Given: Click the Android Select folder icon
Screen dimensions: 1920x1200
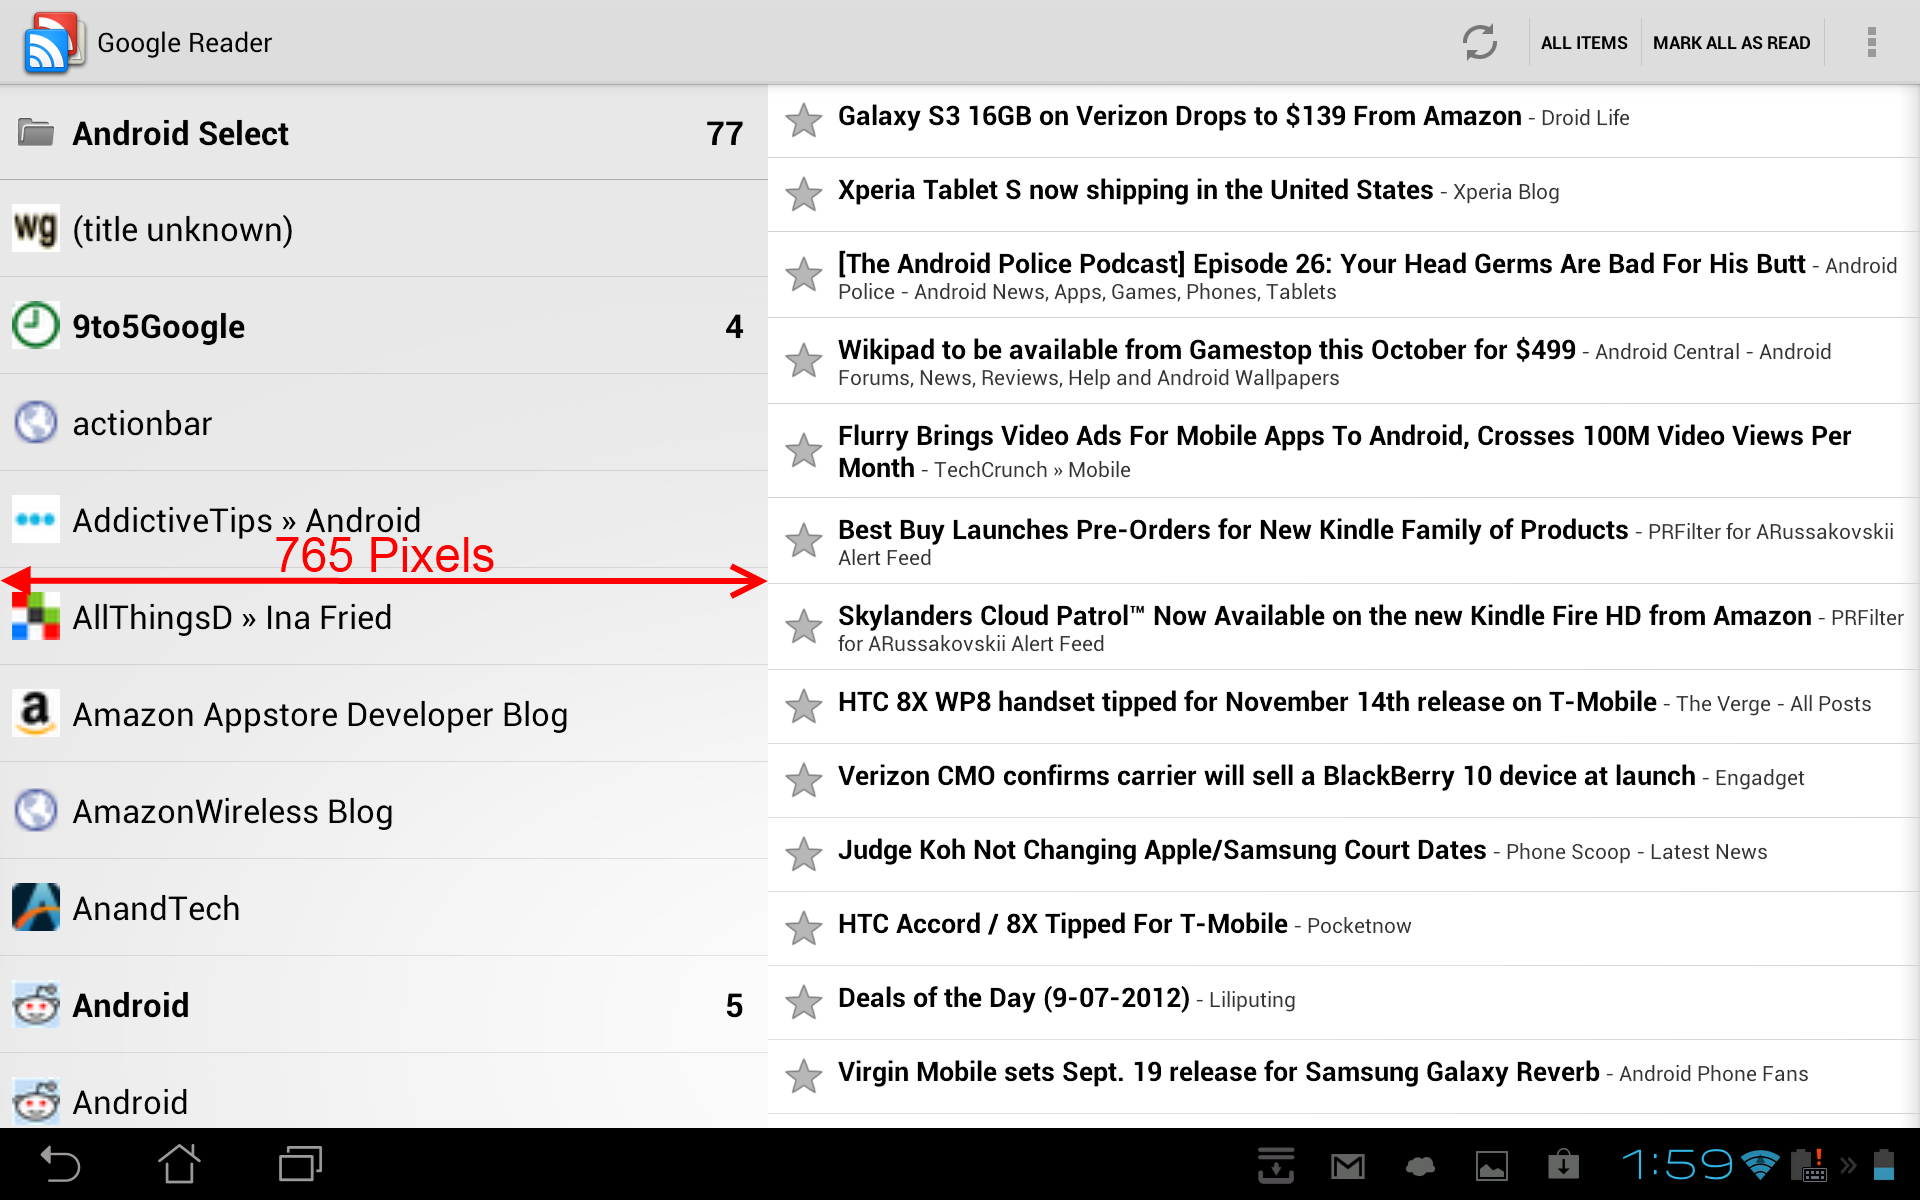Looking at the screenshot, I should pyautogui.click(x=36, y=132).
